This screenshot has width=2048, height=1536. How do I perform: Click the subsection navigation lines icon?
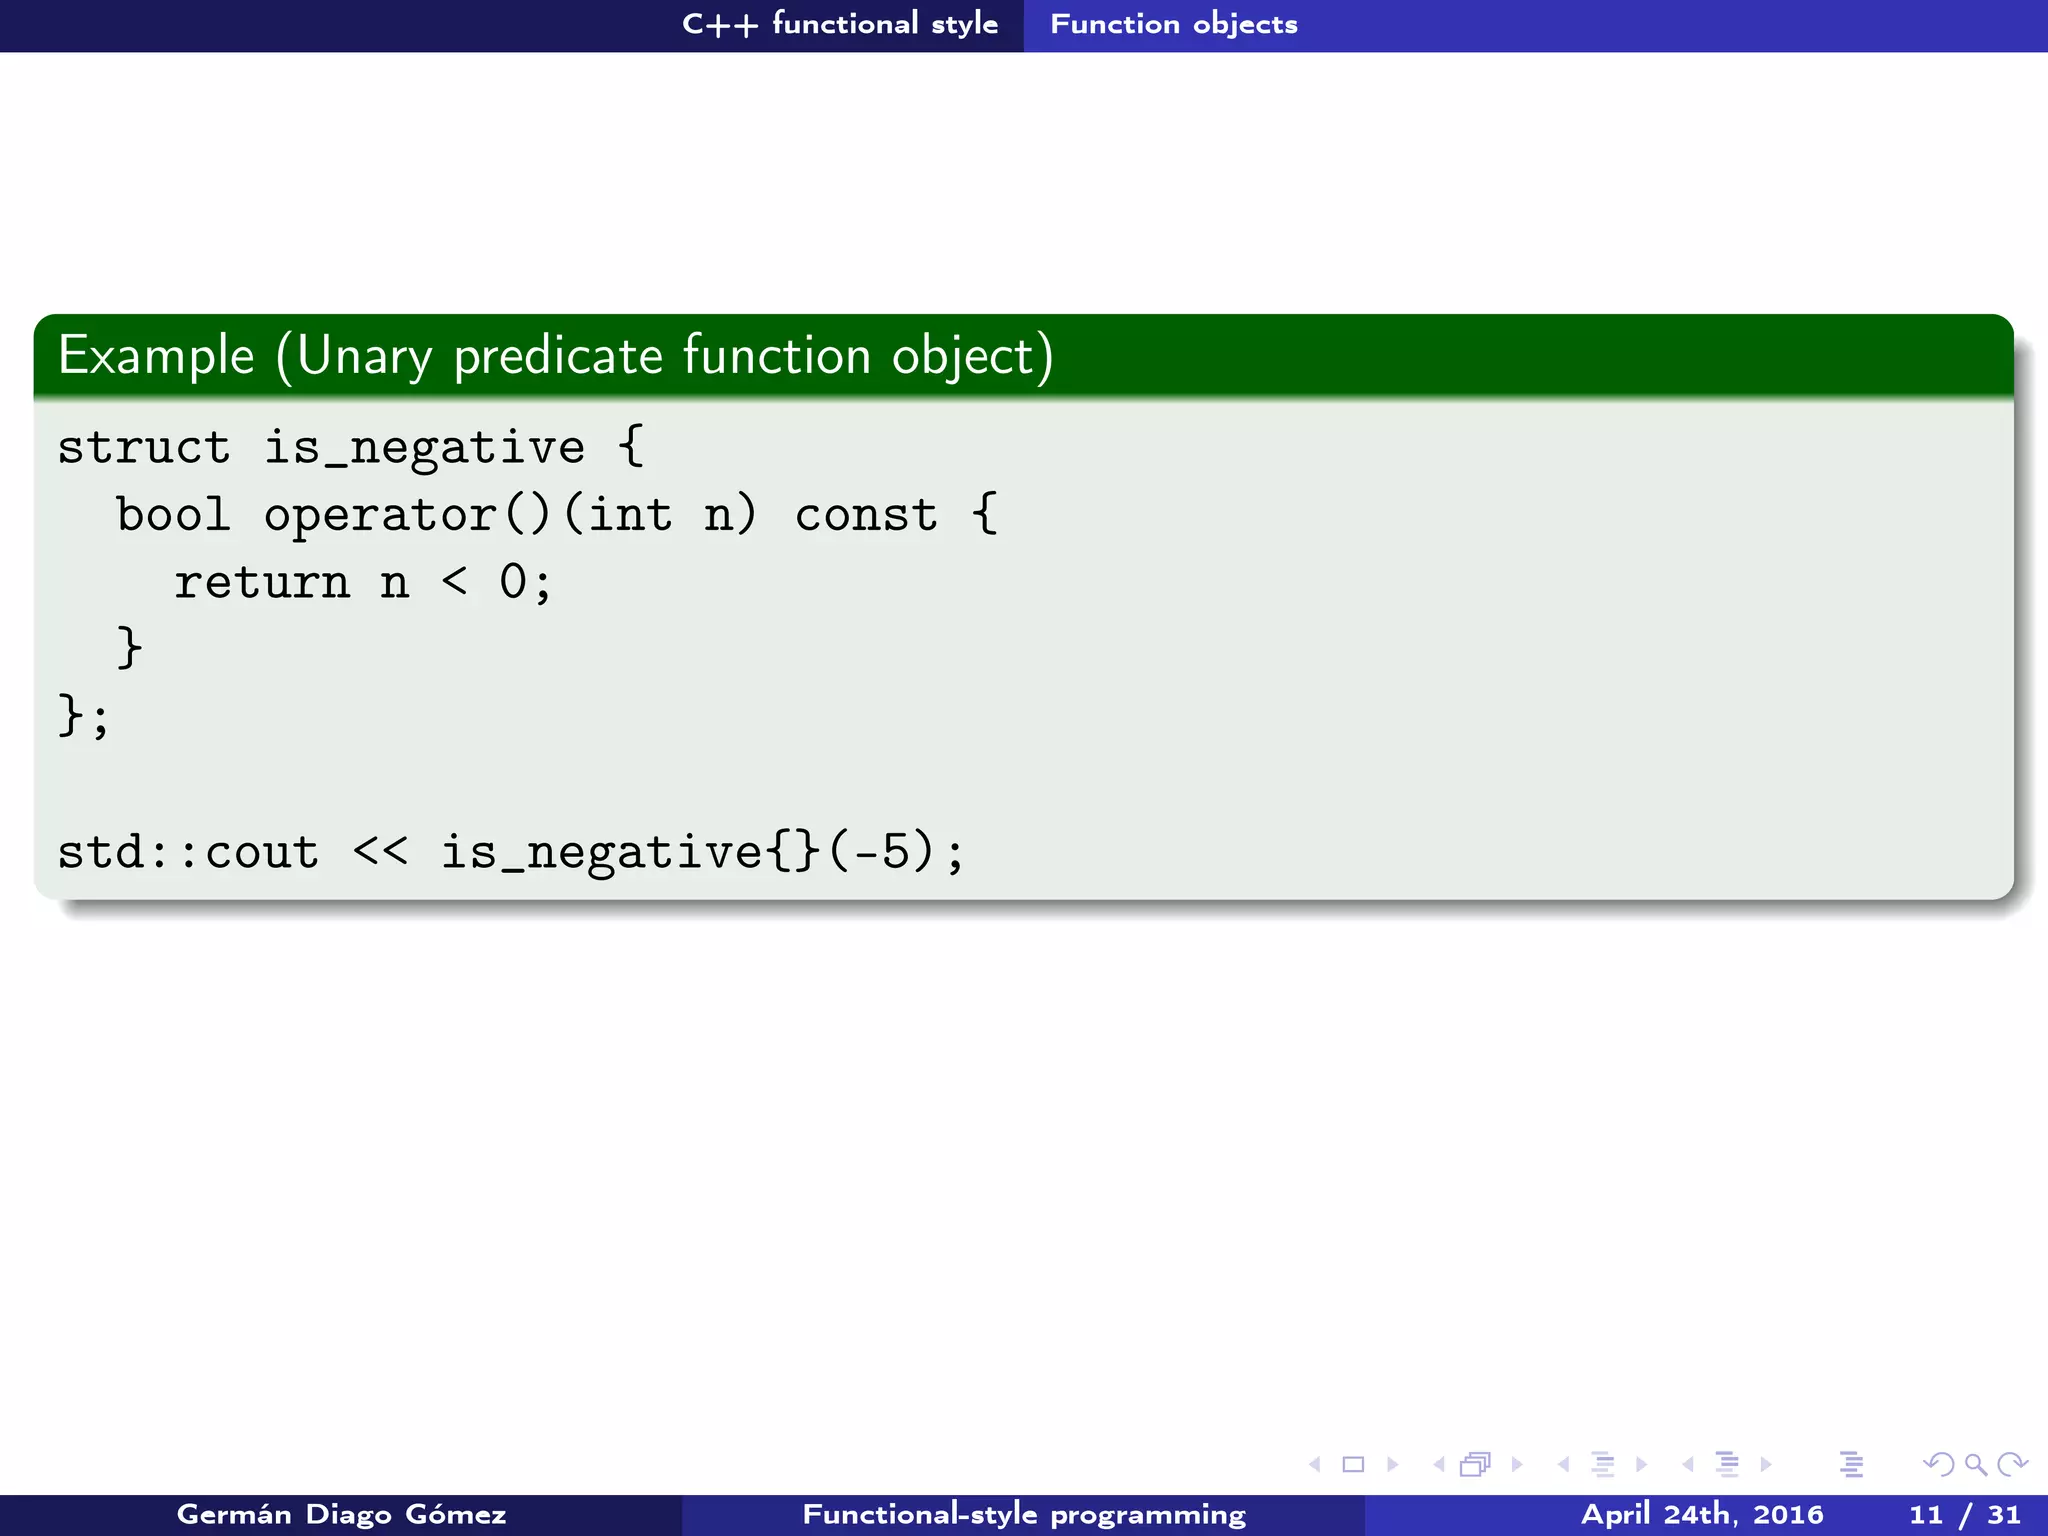(x=1602, y=1465)
